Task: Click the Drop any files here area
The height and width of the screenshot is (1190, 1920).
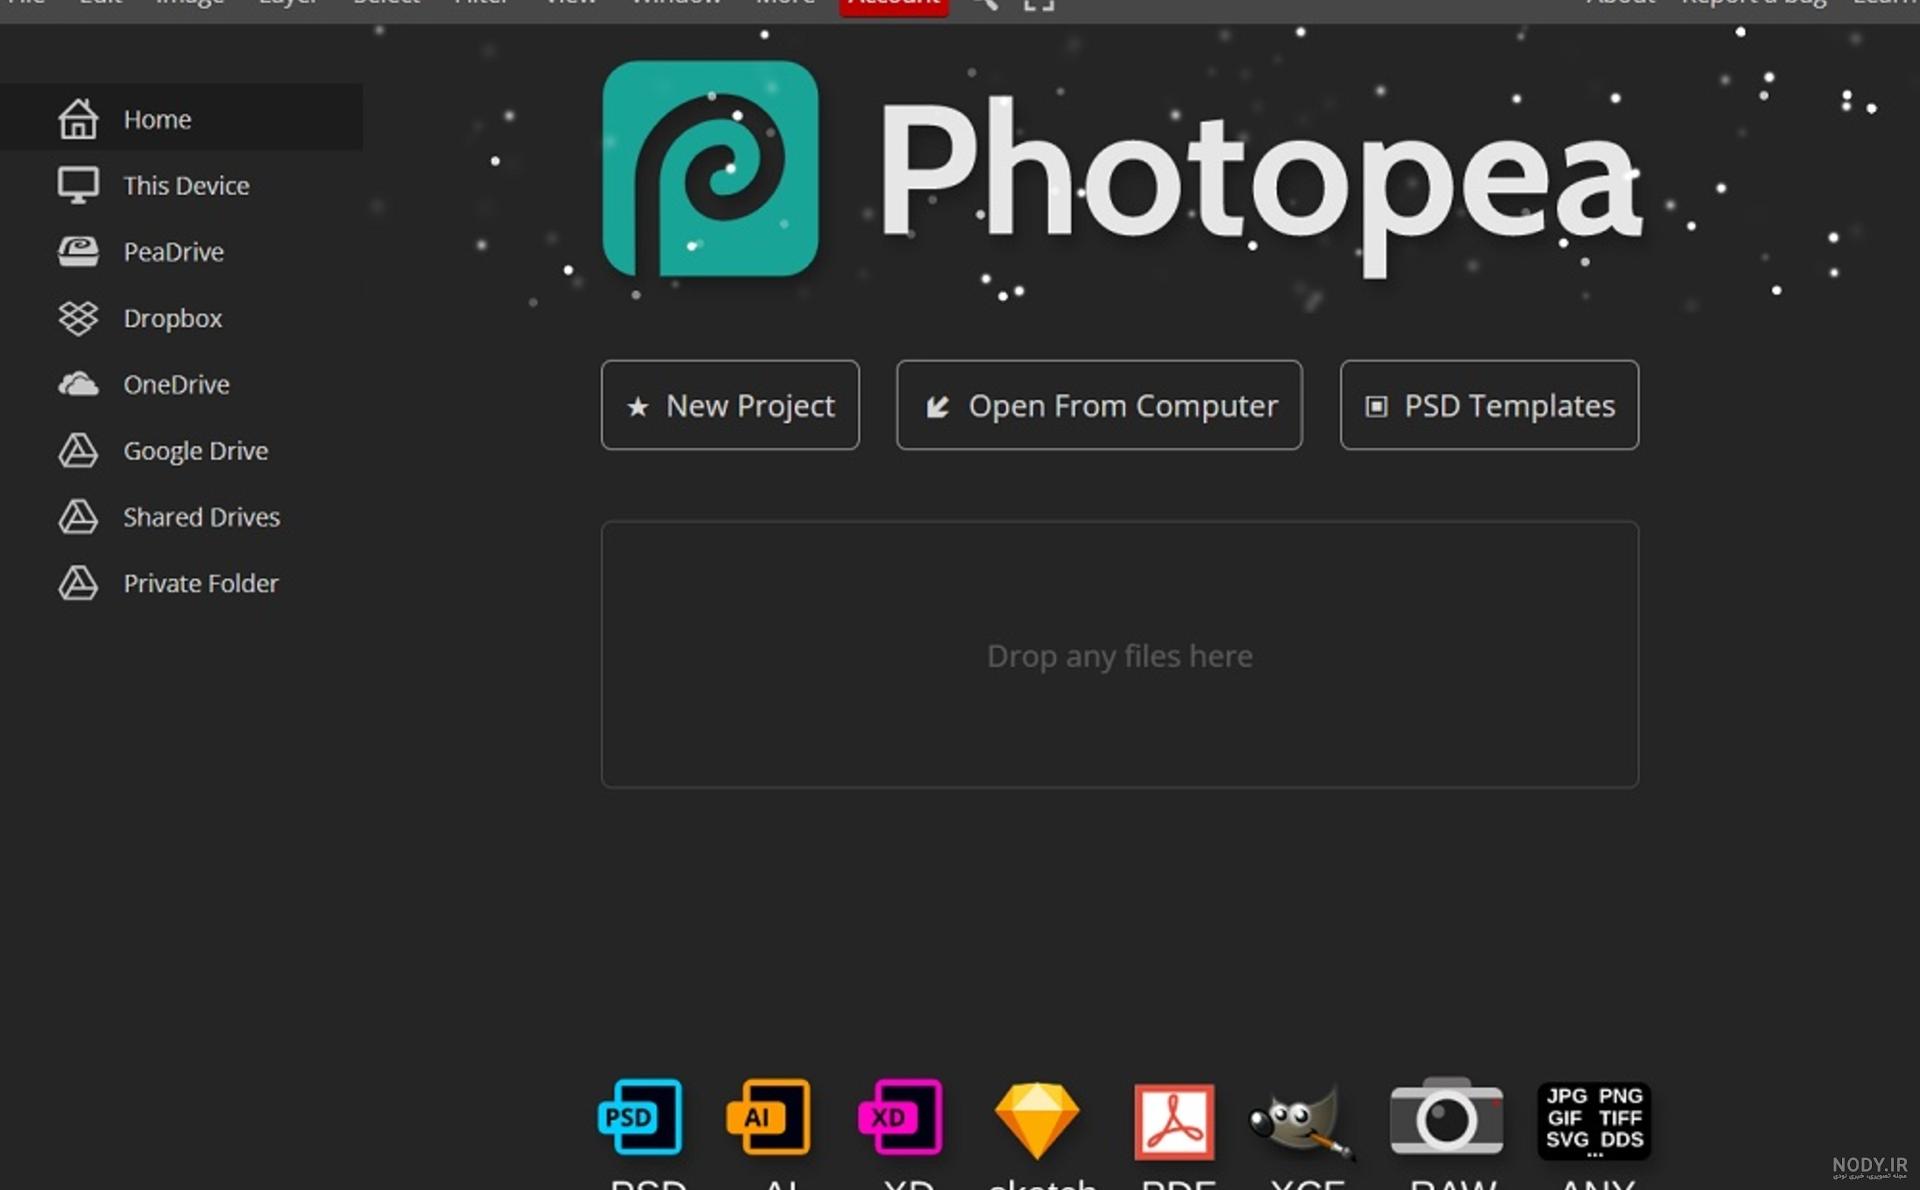Action: point(1119,655)
